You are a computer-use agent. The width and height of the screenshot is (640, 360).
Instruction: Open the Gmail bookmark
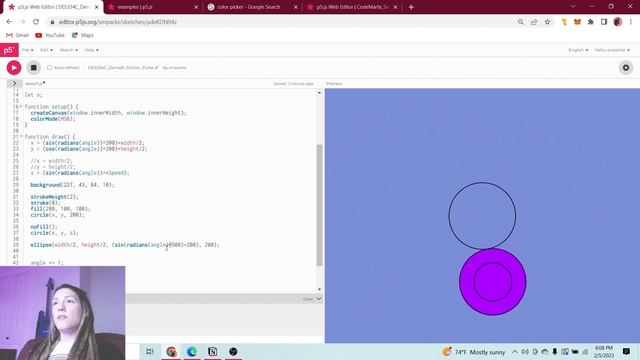coord(18,36)
